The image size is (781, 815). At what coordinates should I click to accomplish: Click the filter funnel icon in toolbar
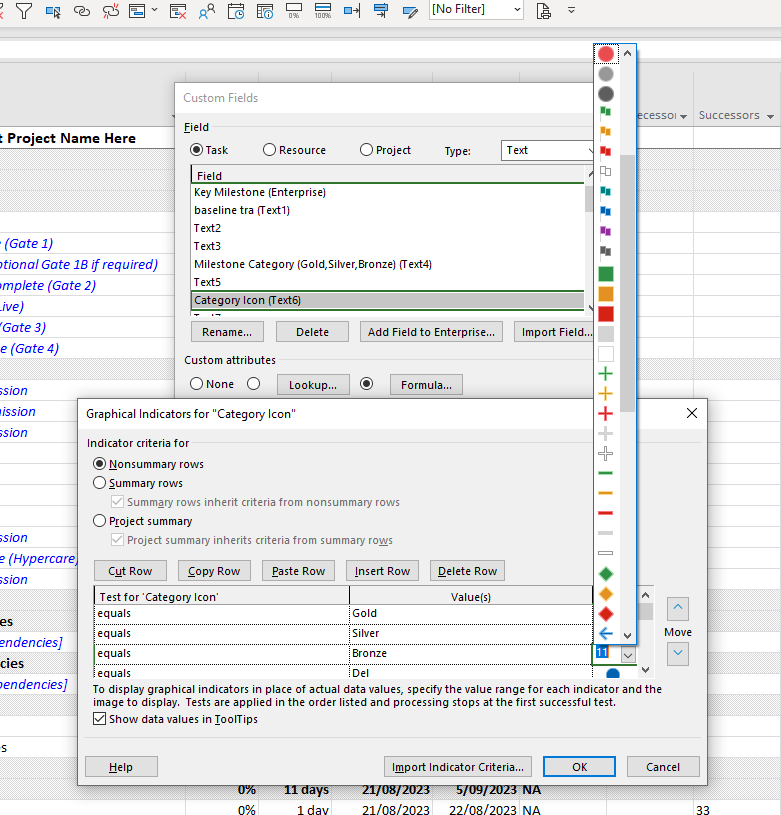[x=24, y=11]
